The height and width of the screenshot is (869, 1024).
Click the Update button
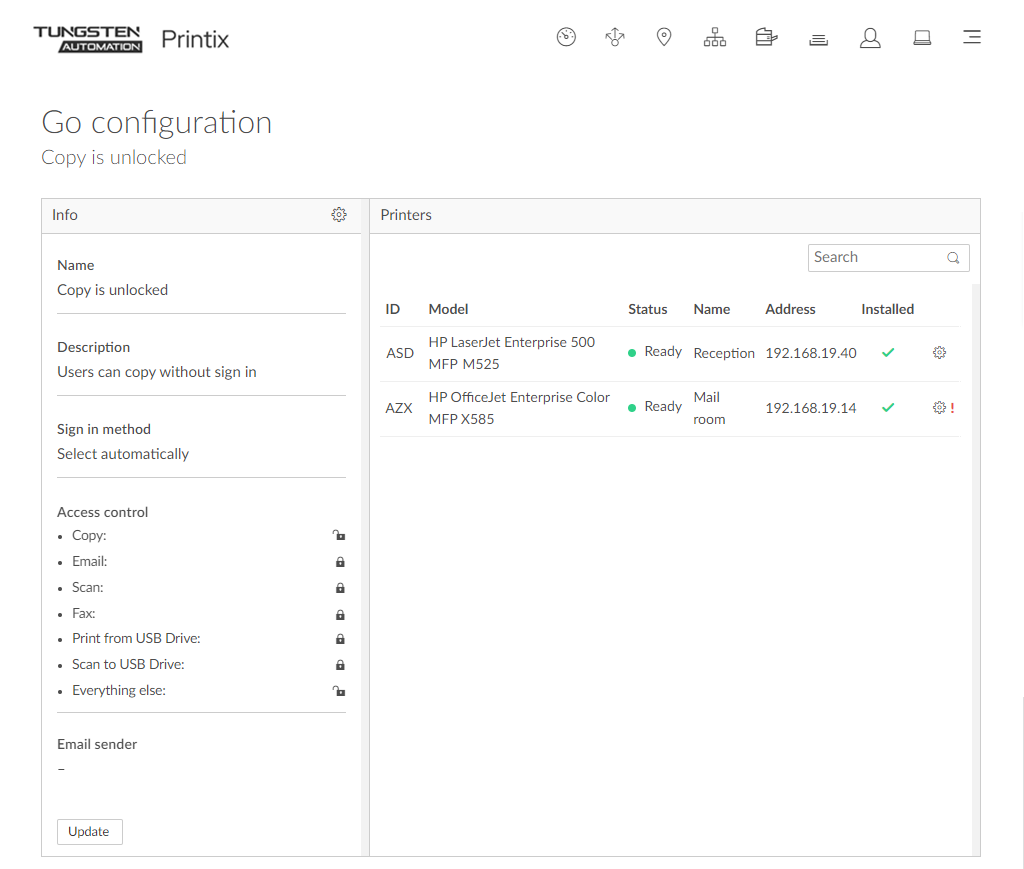[89, 832]
